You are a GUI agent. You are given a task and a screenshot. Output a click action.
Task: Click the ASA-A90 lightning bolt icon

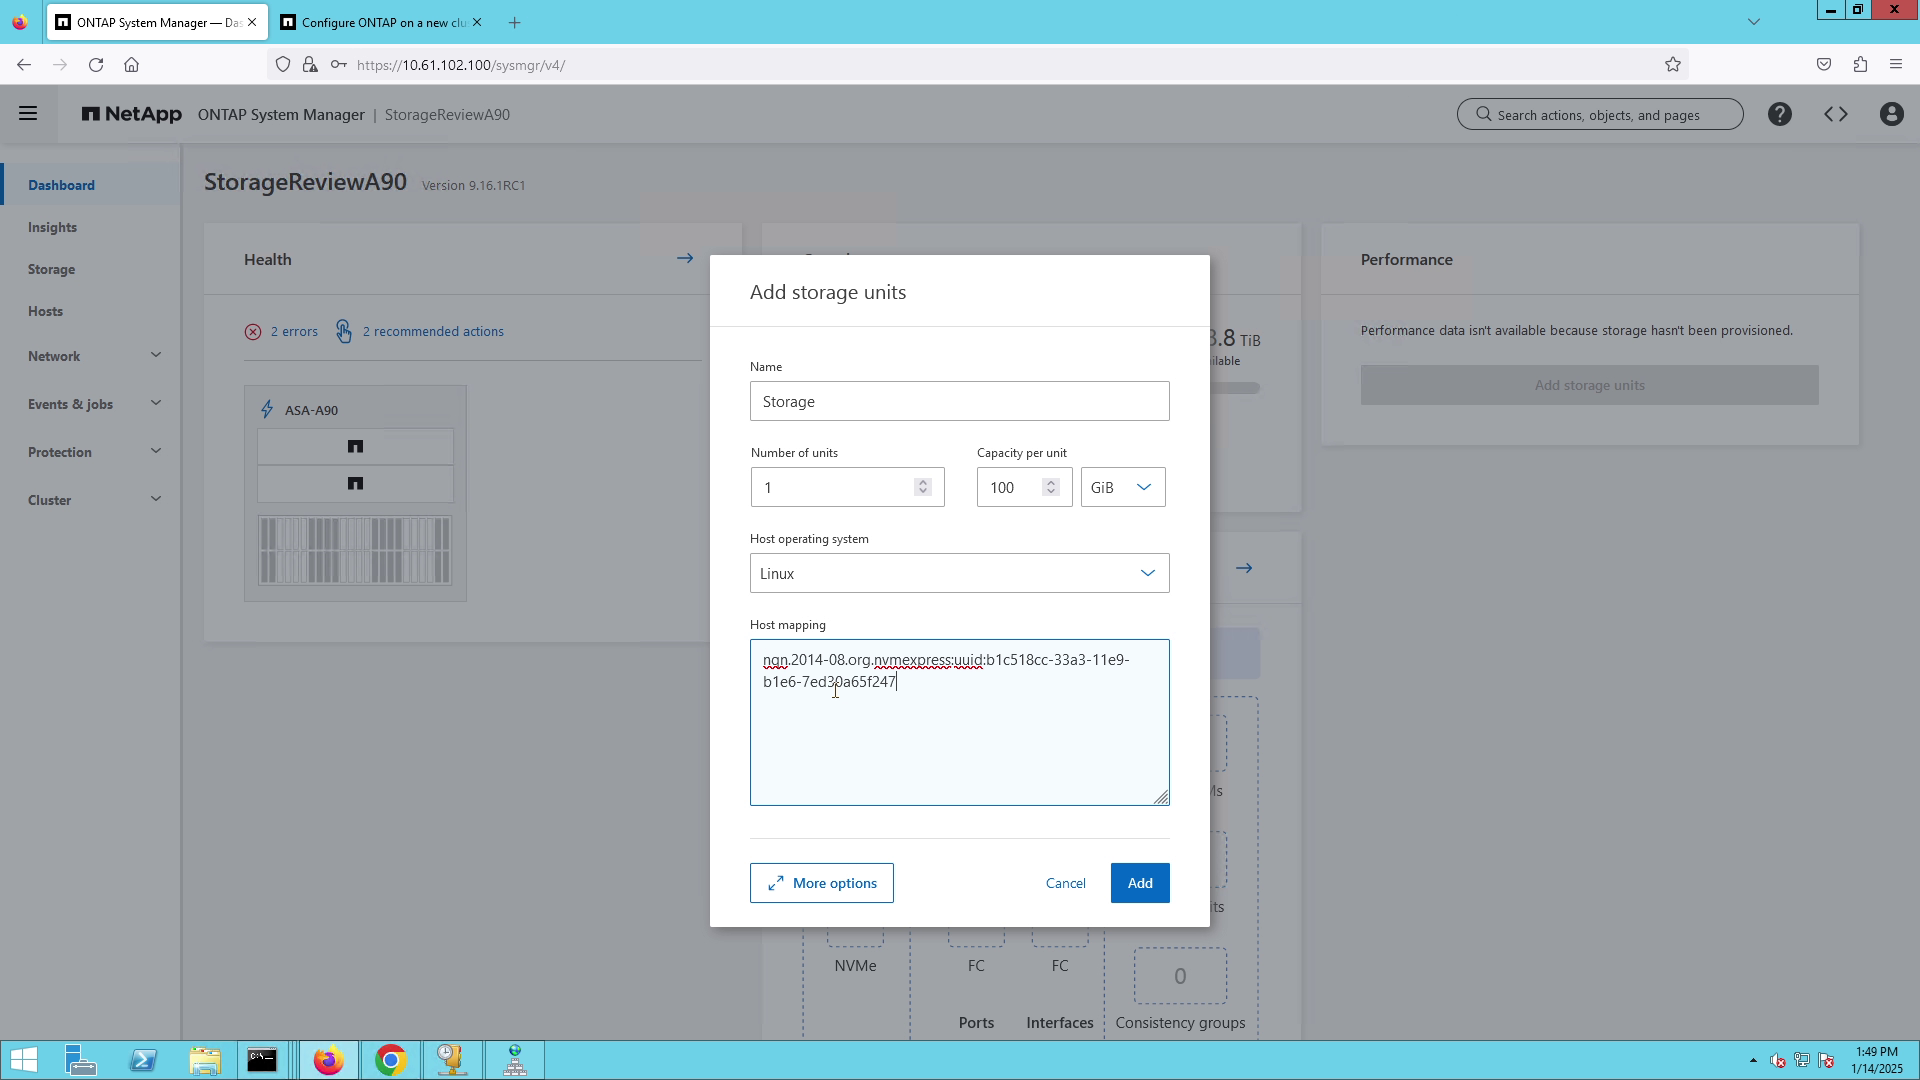click(x=267, y=410)
